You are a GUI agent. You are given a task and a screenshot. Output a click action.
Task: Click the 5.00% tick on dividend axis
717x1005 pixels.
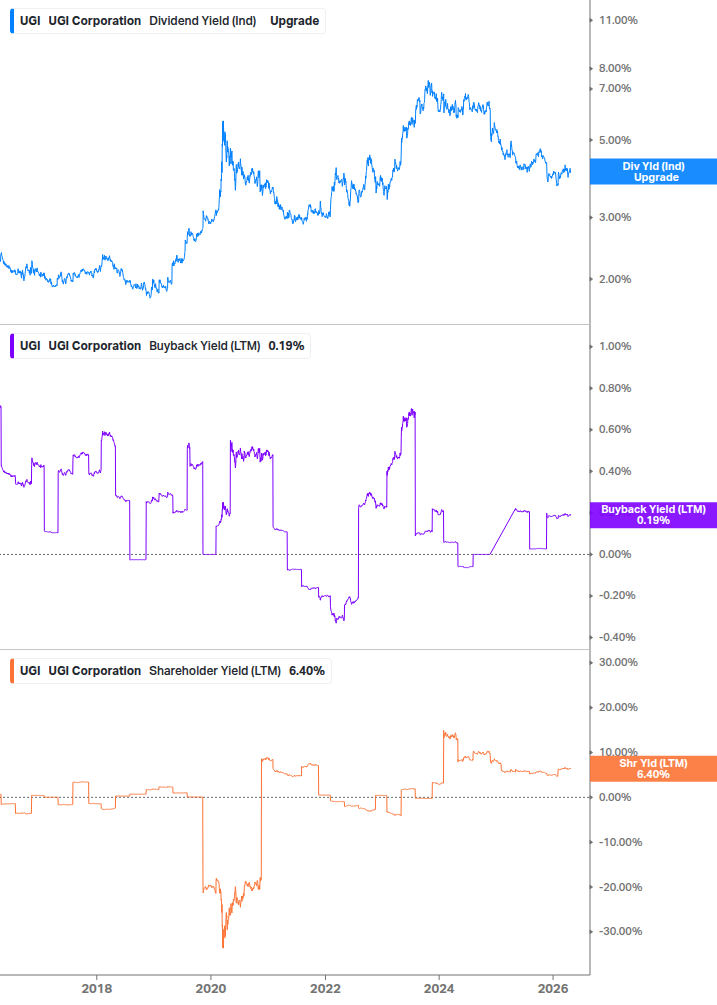click(615, 140)
